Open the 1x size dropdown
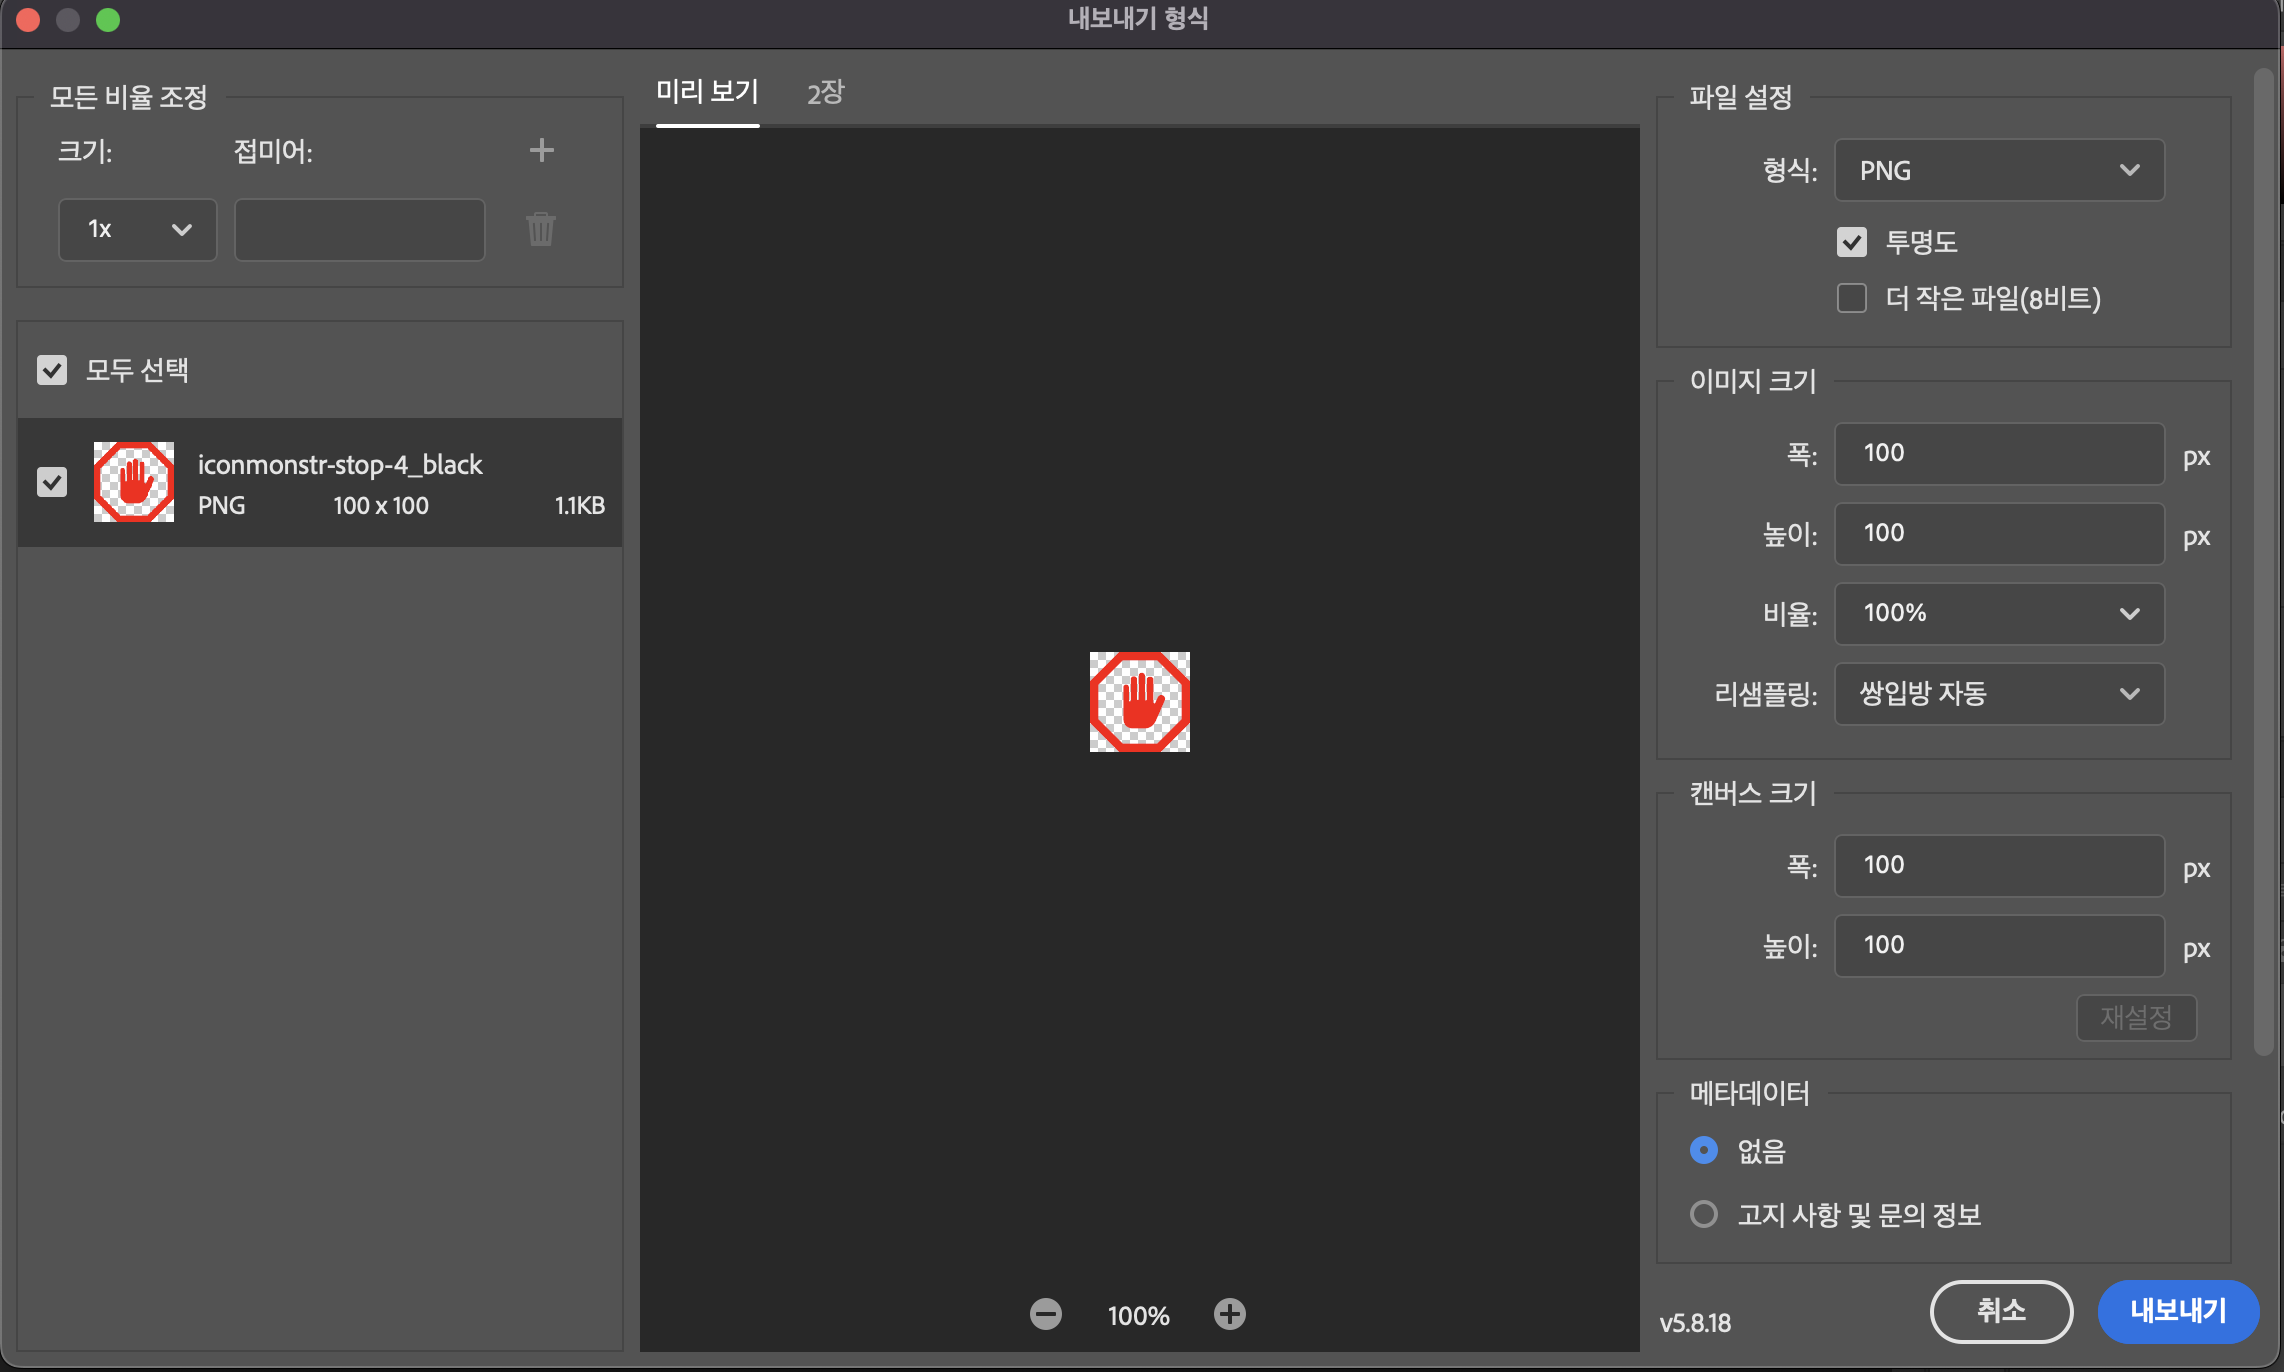The width and height of the screenshot is (2284, 1372). click(x=138, y=229)
